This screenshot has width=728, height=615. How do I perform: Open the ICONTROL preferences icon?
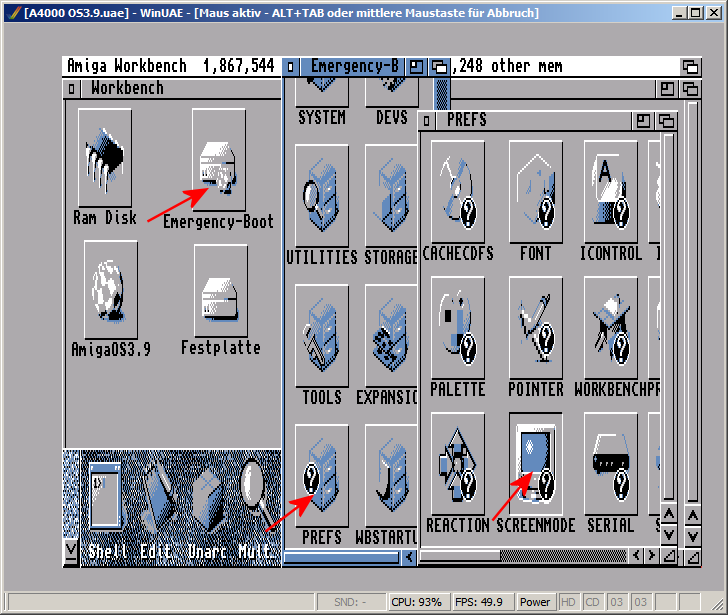click(611, 192)
